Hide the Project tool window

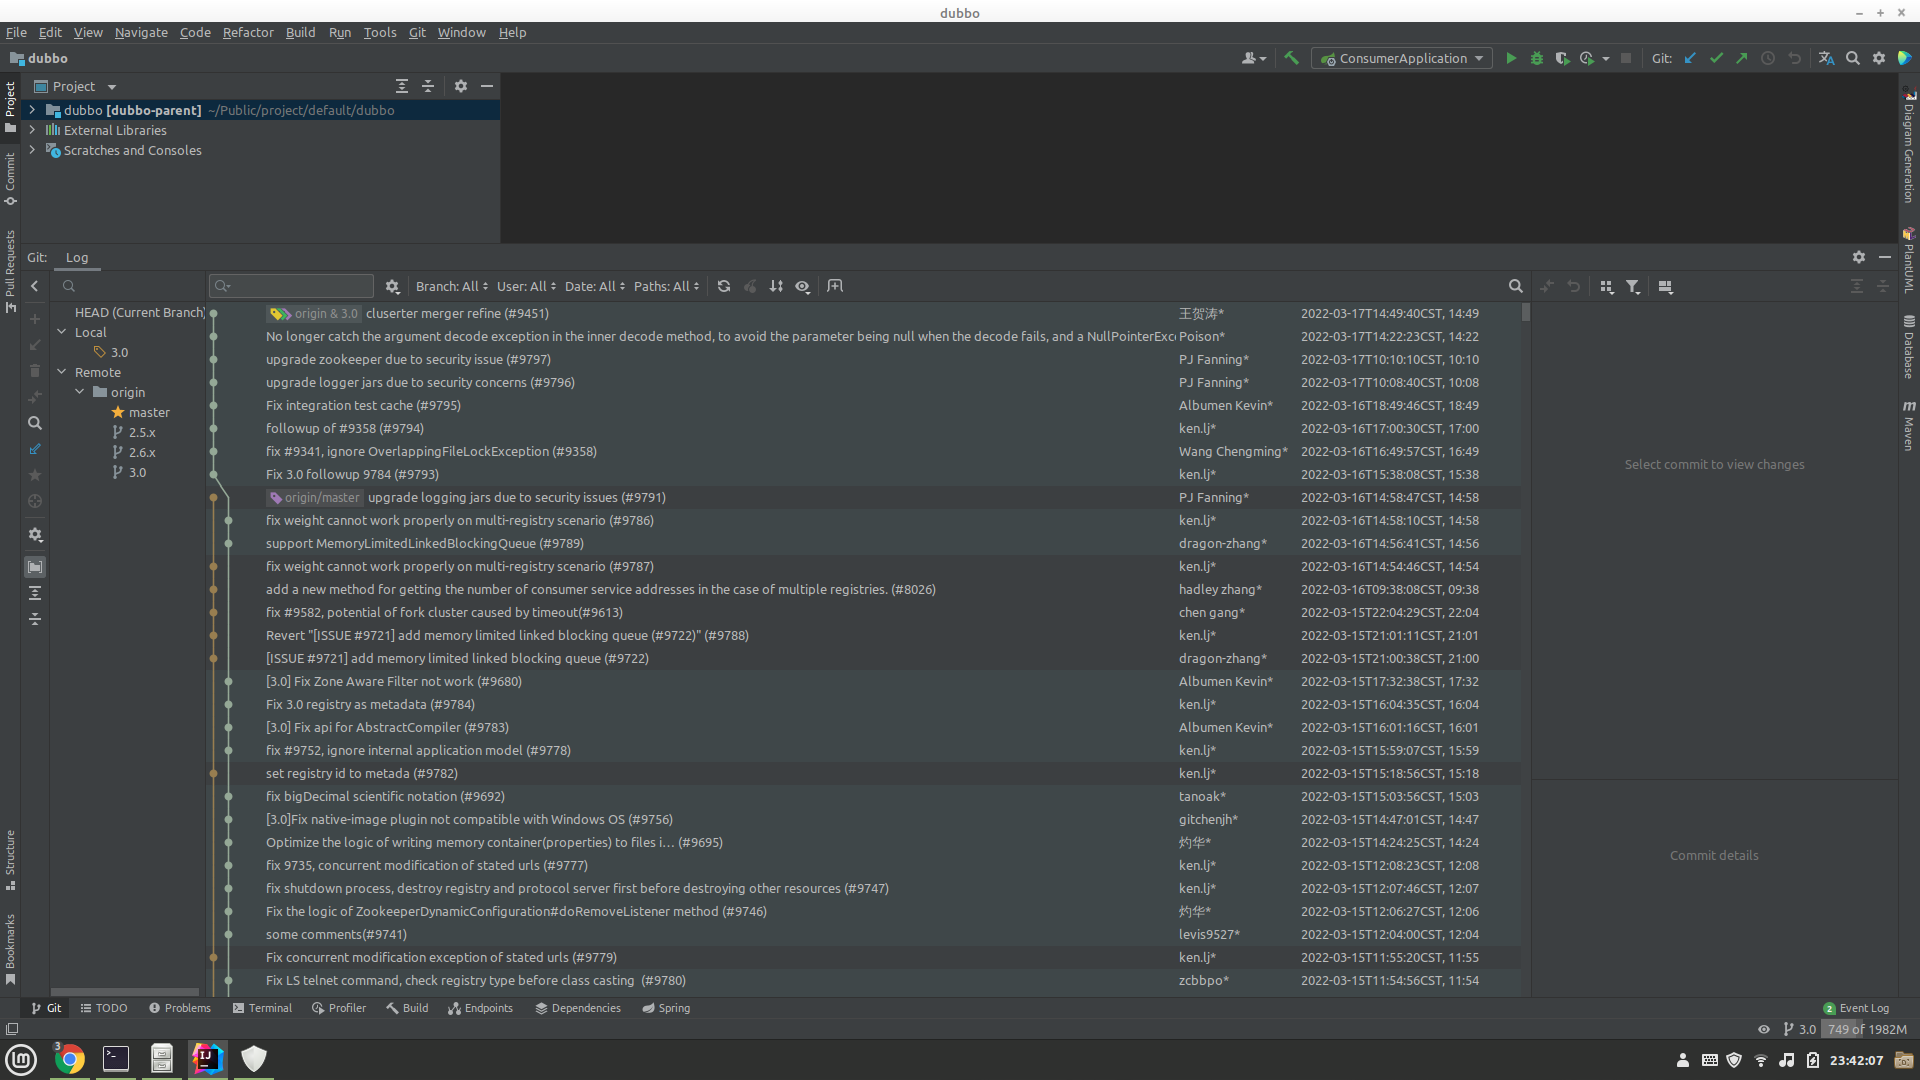487,86
